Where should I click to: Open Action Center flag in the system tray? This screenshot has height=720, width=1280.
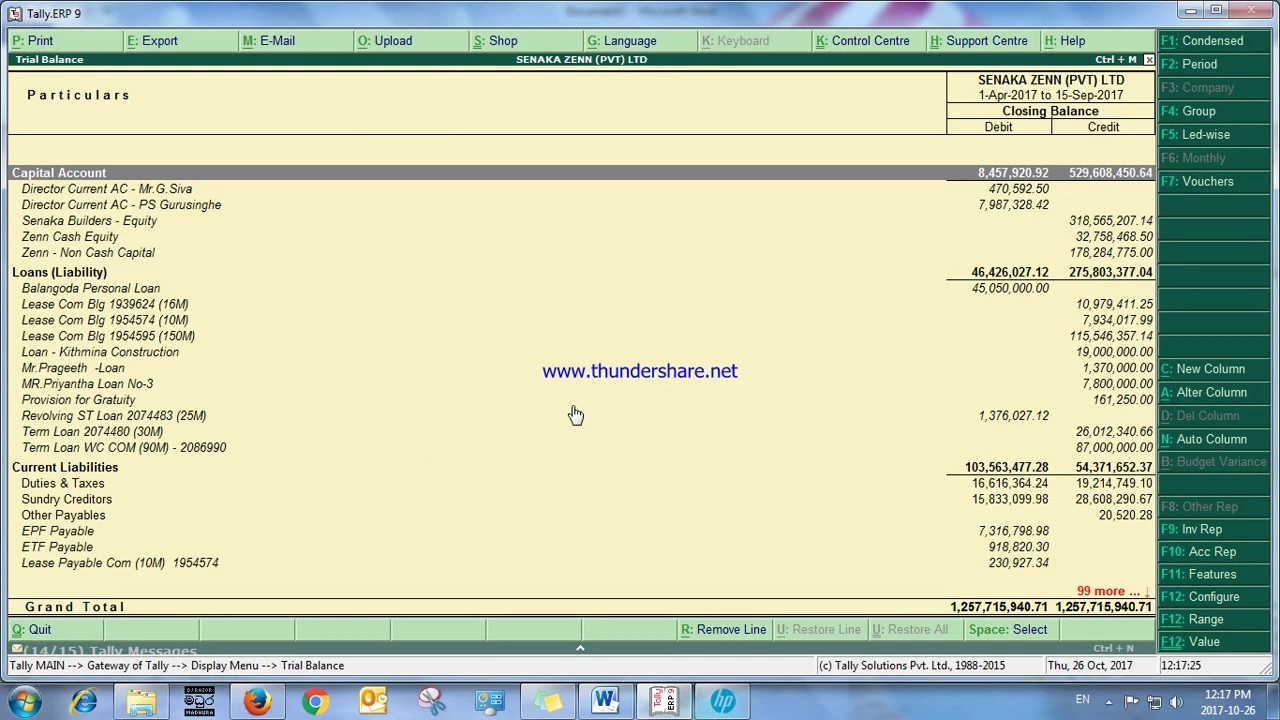click(1131, 702)
